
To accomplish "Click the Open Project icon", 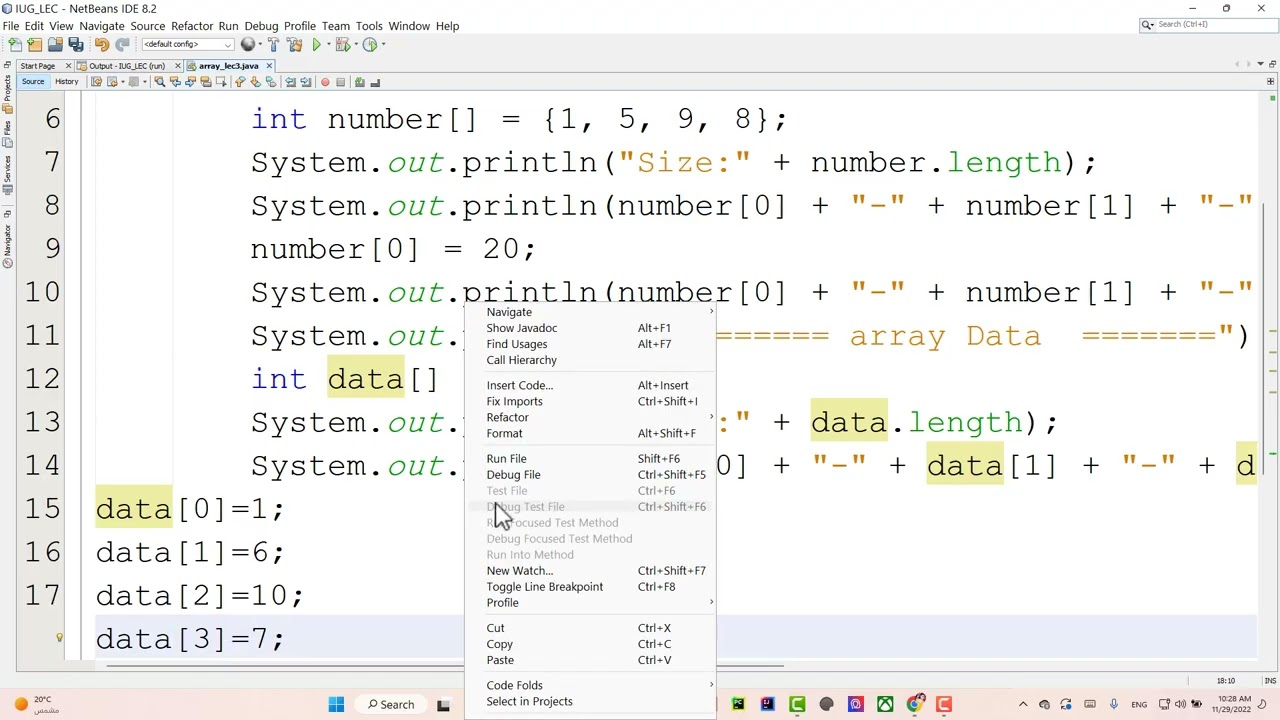I will pyautogui.click(x=55, y=45).
